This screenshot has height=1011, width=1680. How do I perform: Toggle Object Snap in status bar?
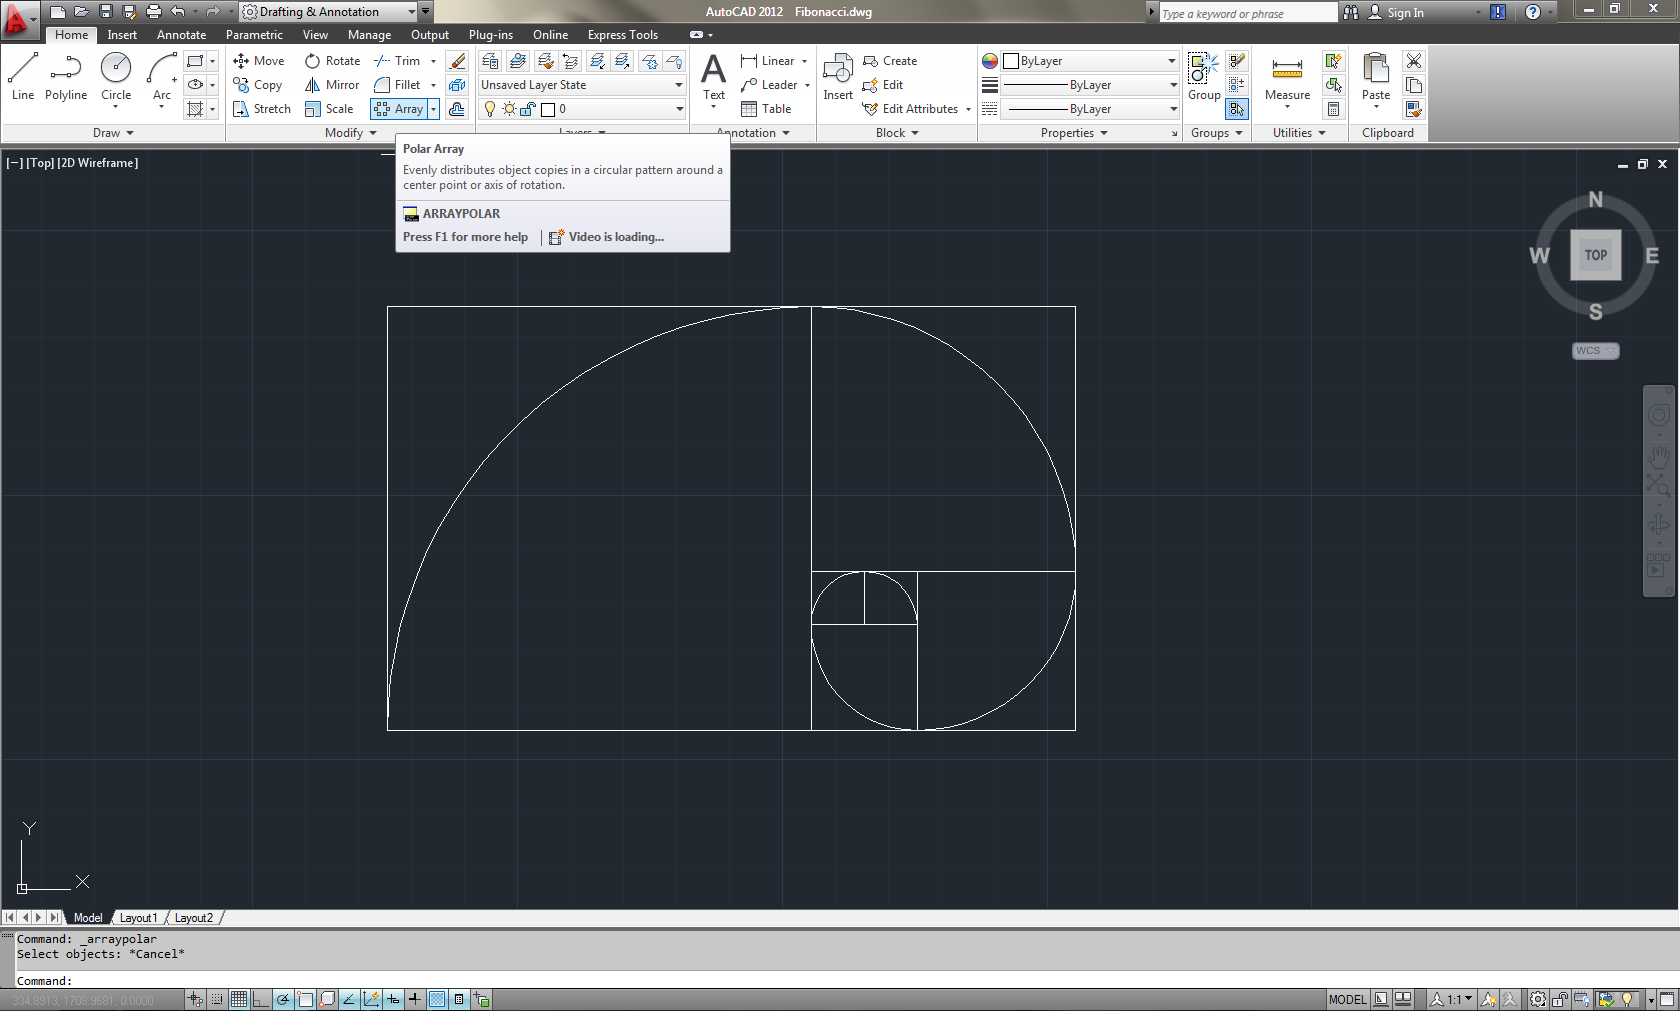click(x=305, y=999)
